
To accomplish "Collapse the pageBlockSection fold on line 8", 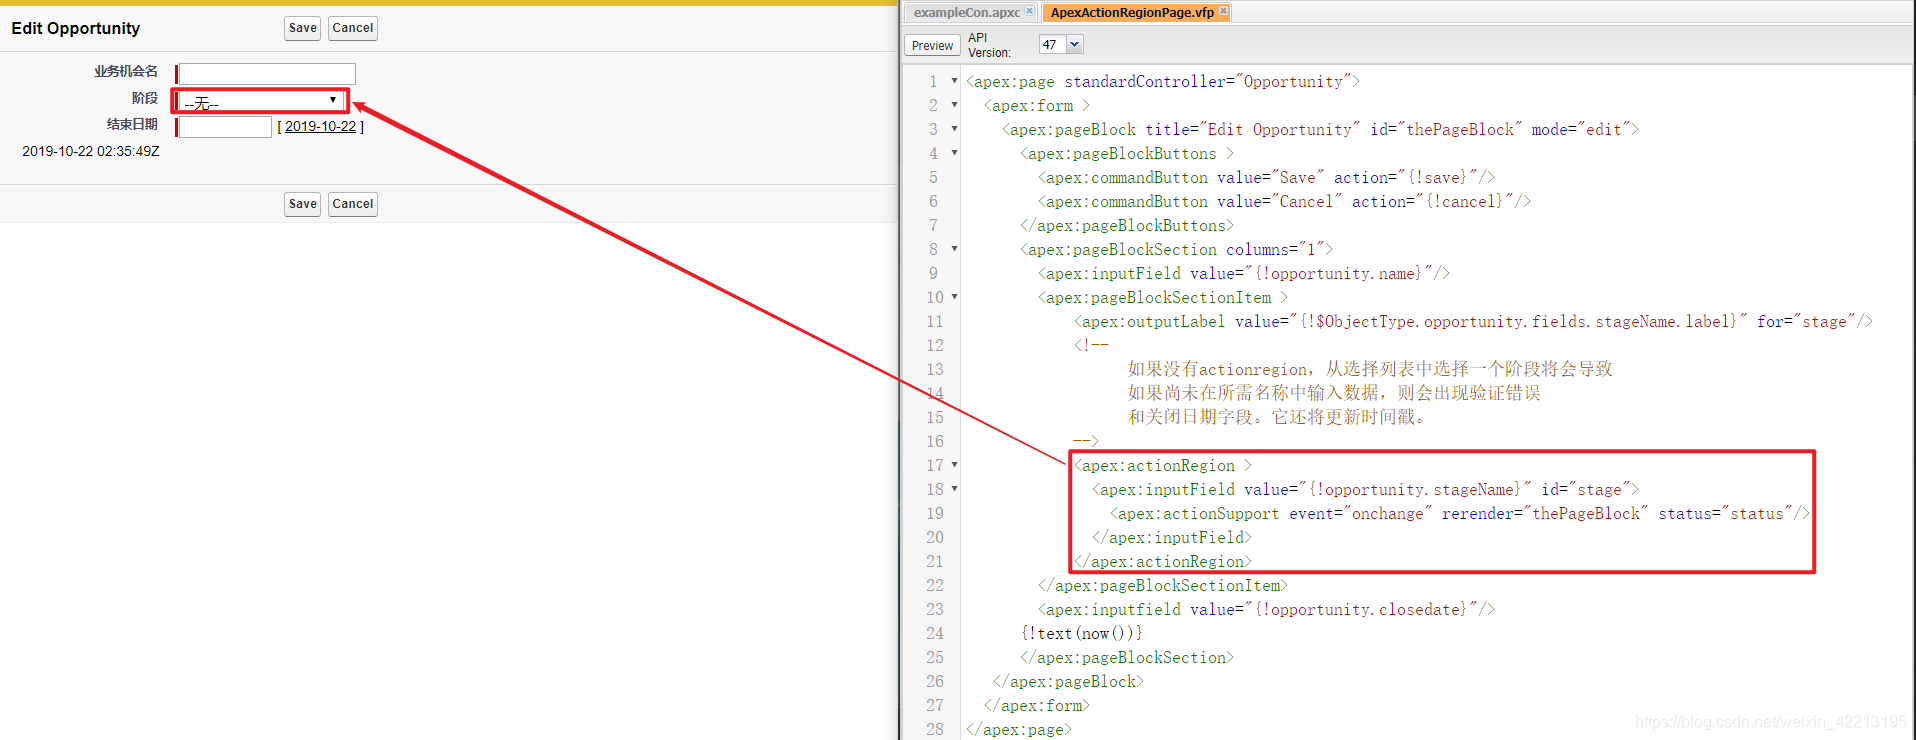I will [954, 249].
